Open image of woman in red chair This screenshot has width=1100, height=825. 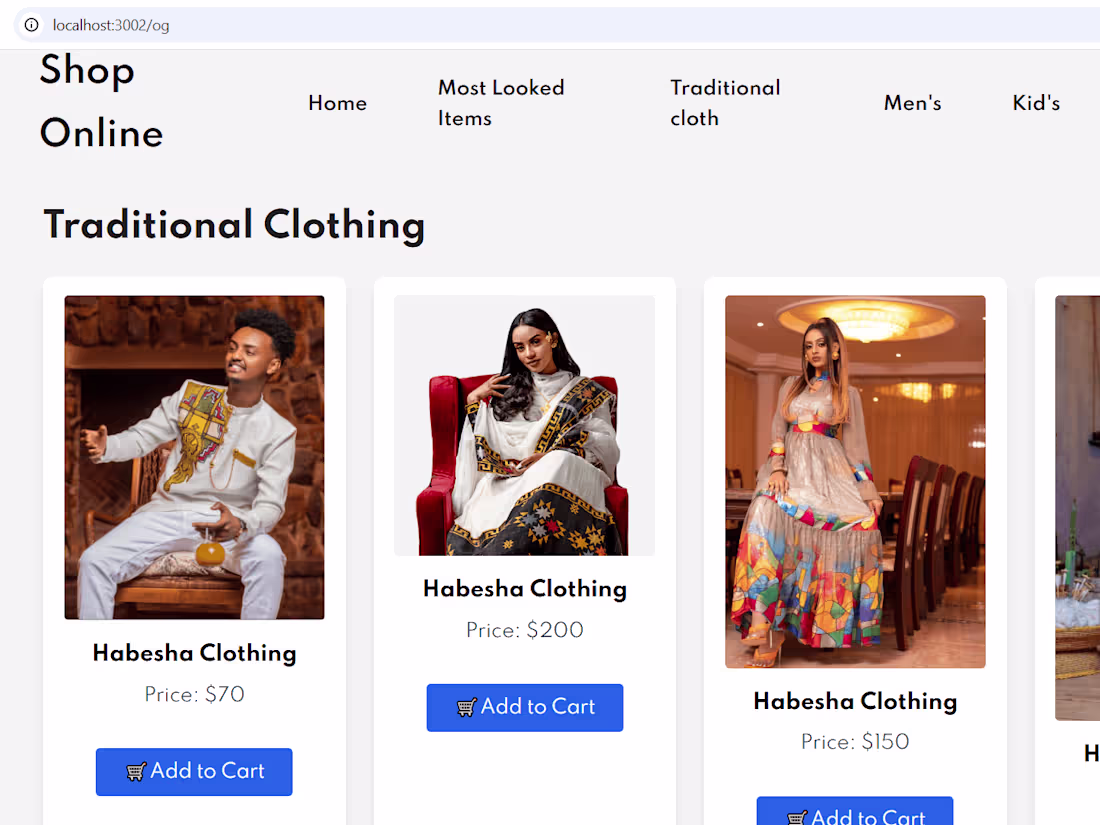point(525,425)
